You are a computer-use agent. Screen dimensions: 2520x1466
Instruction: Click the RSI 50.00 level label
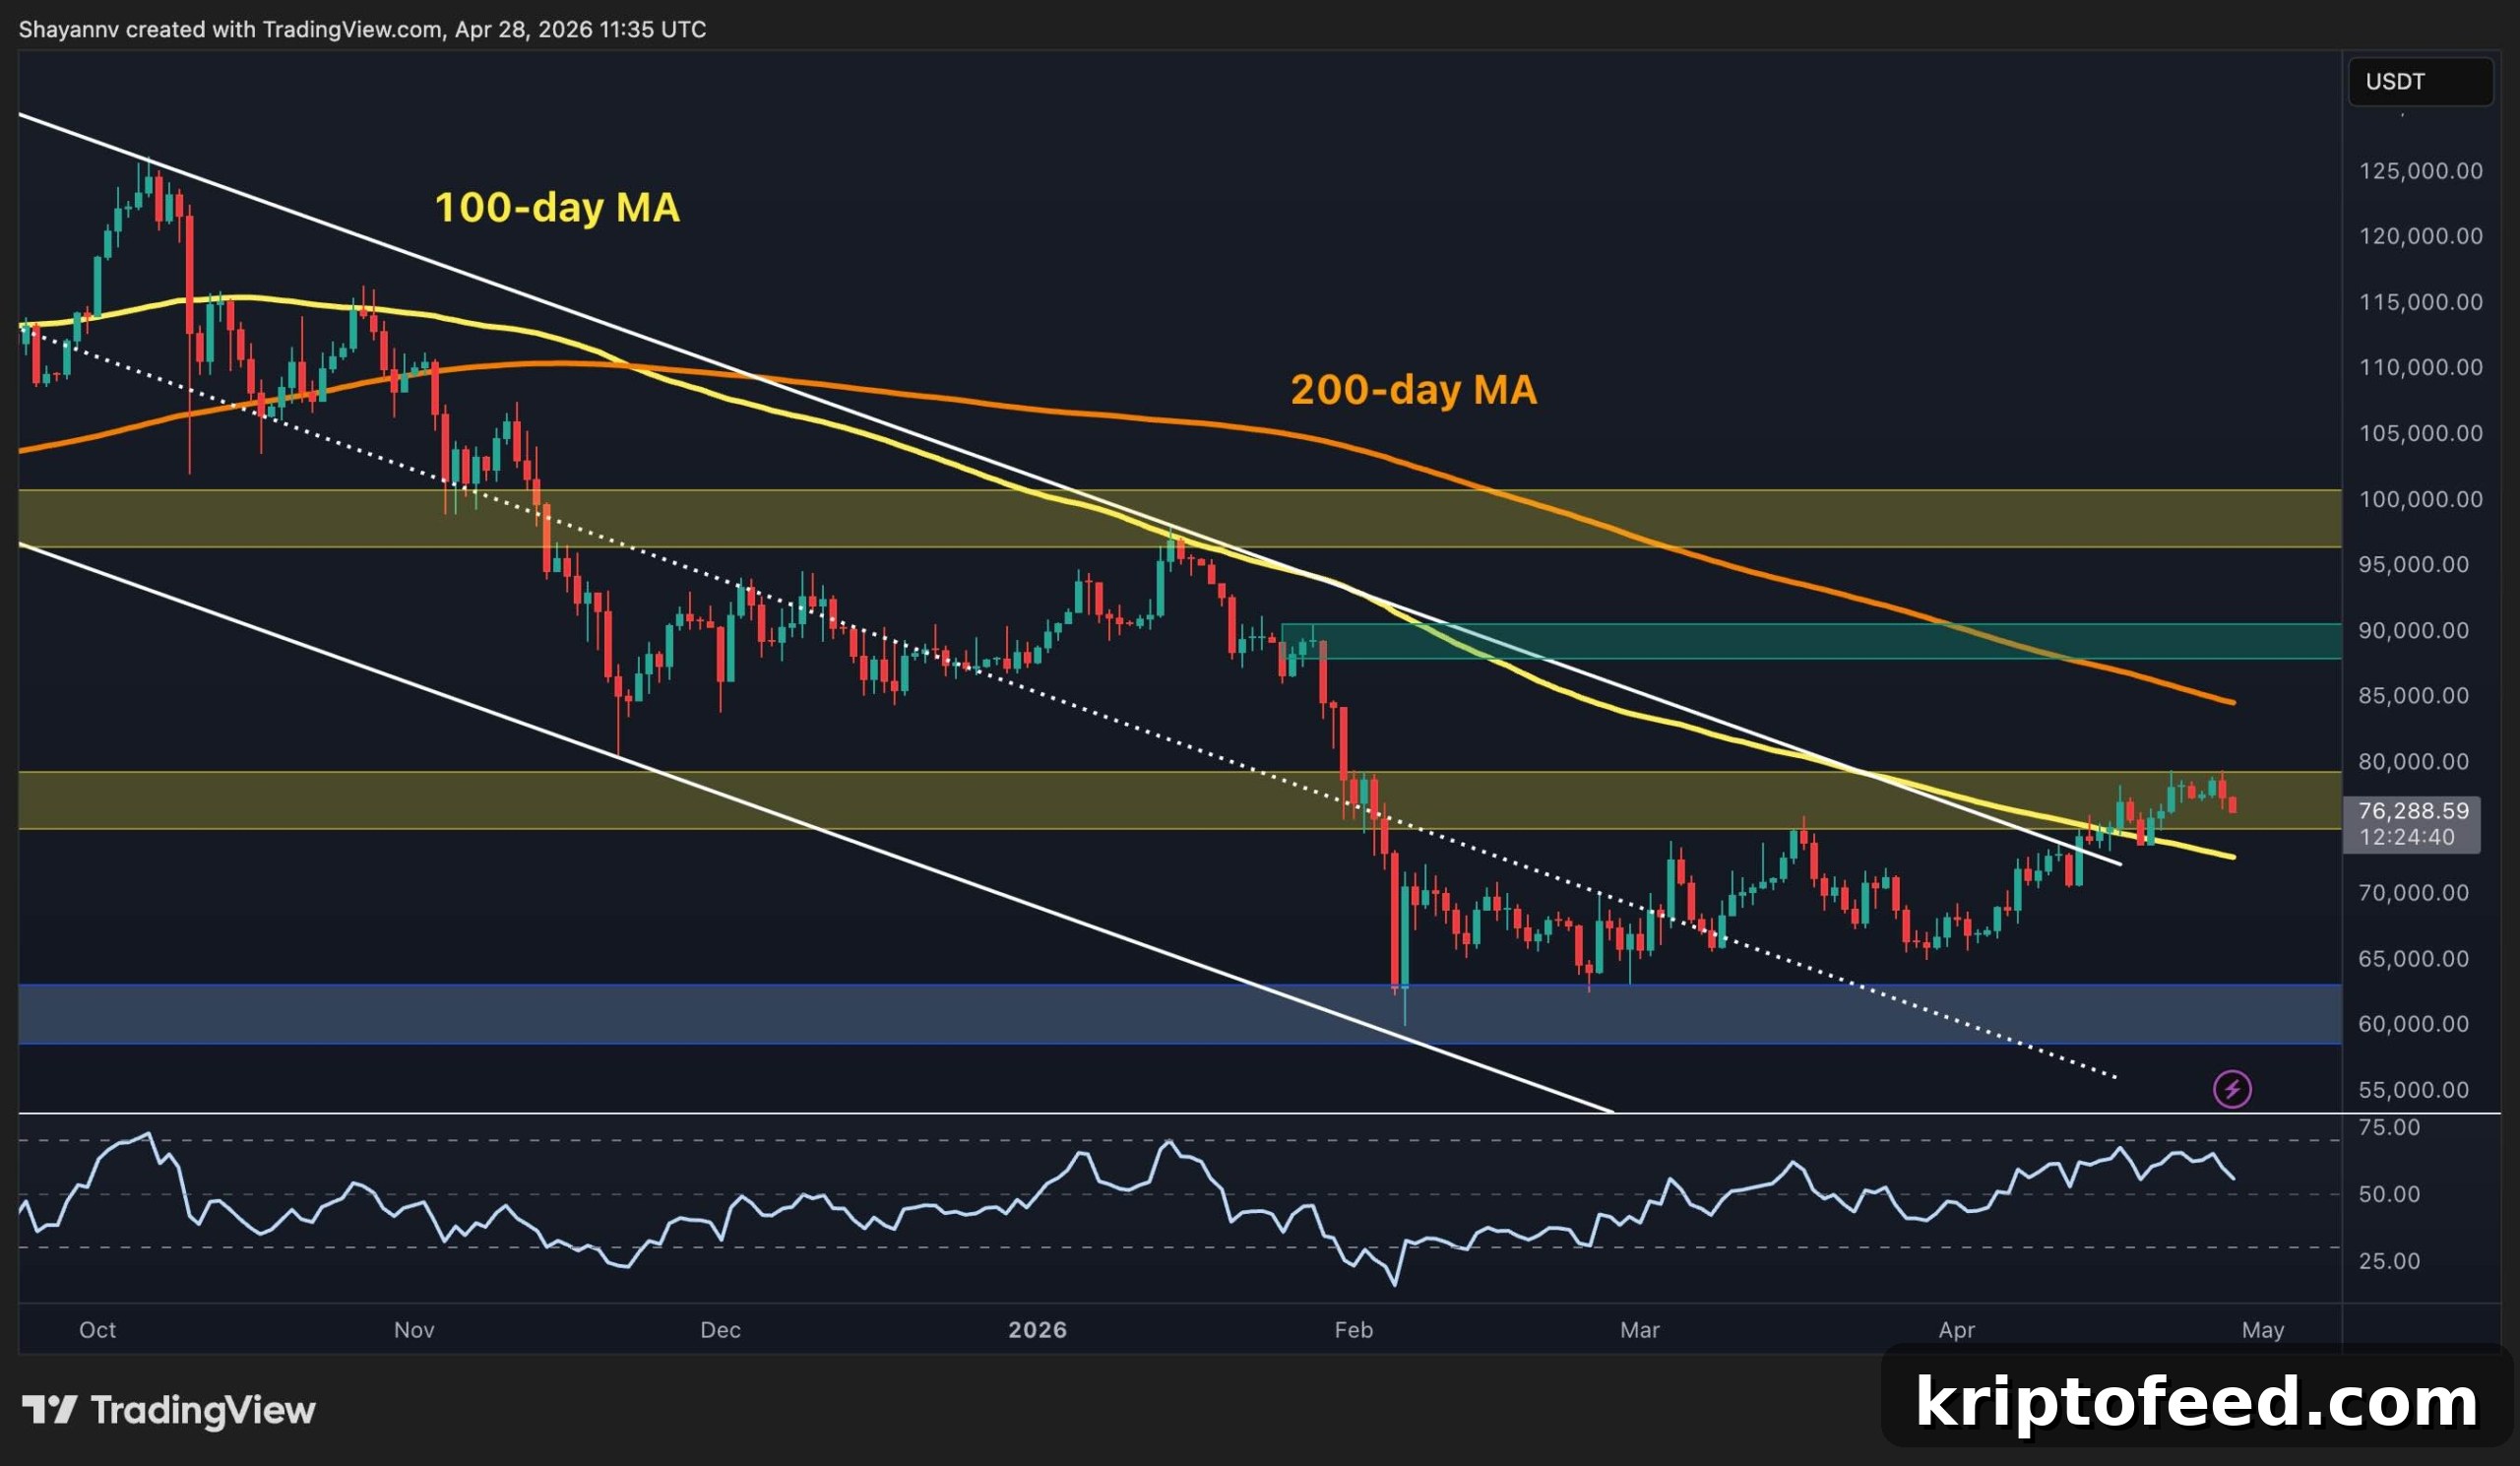click(2389, 1194)
